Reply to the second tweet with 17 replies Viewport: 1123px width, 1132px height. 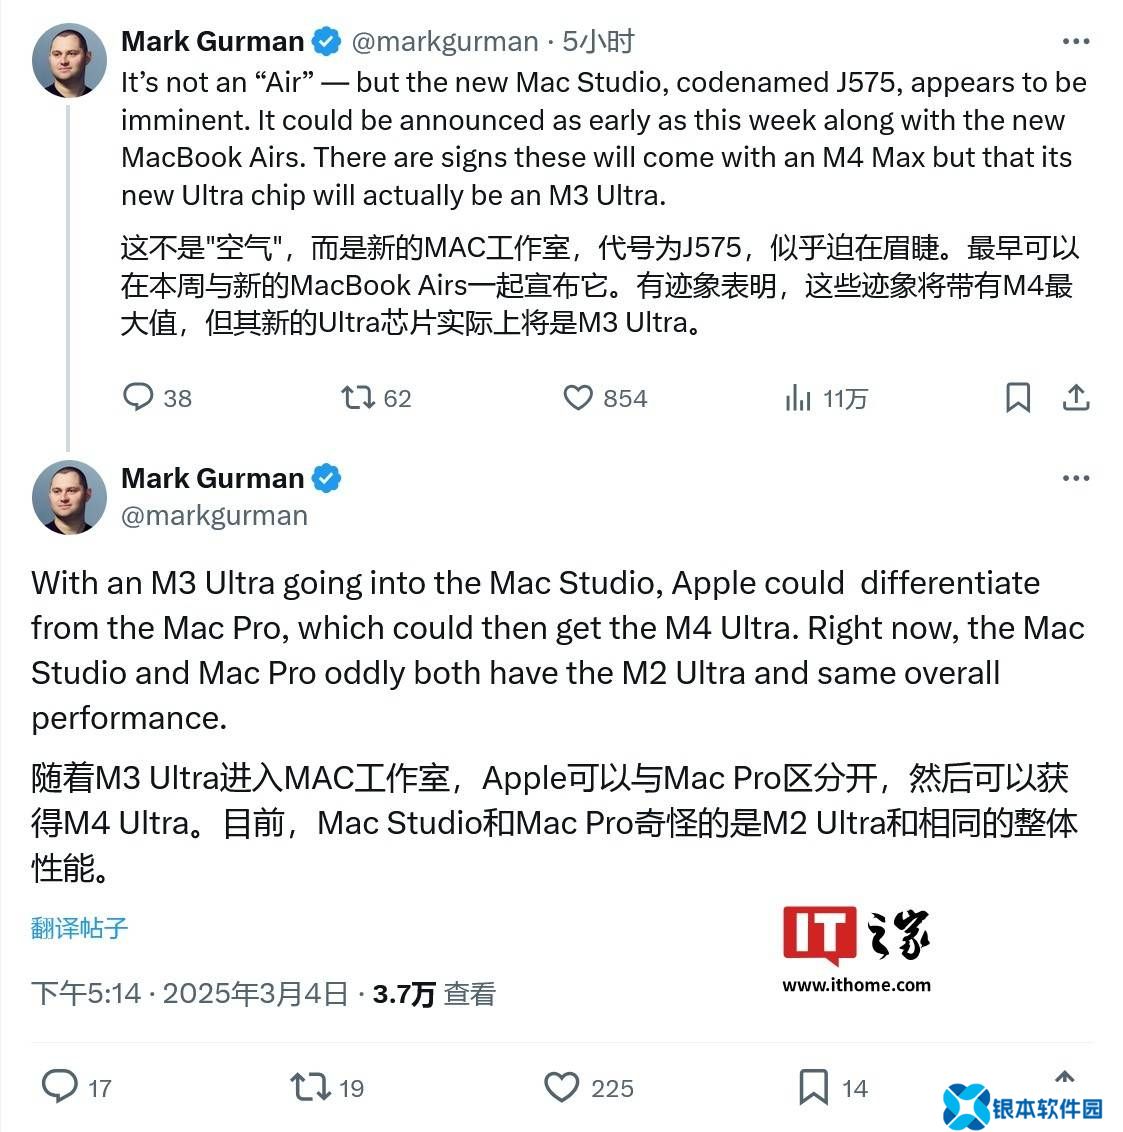click(x=77, y=1087)
